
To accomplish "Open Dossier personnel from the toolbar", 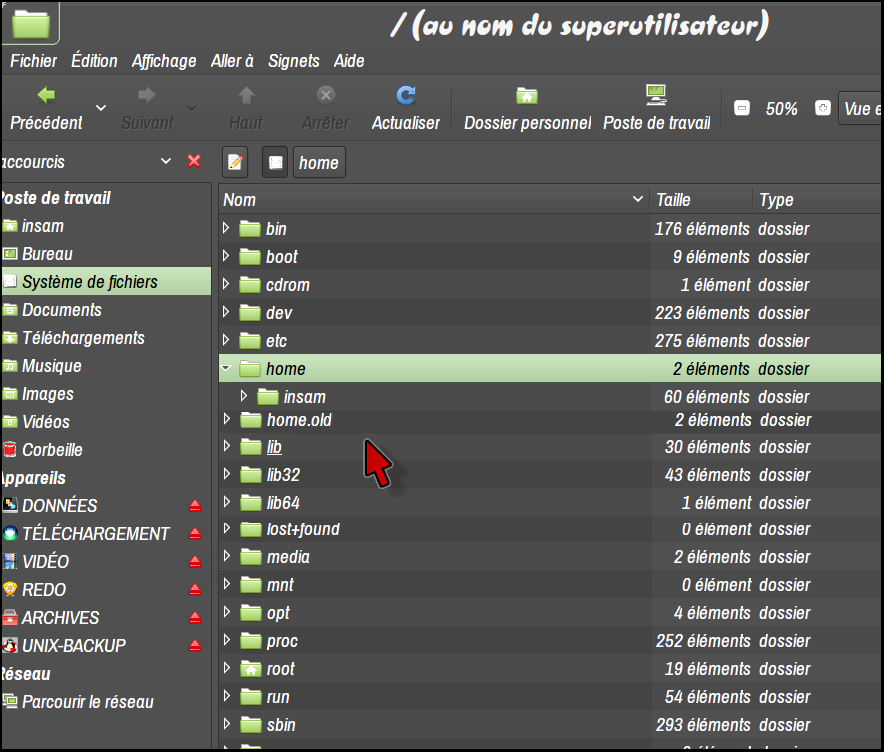I will point(527,97).
